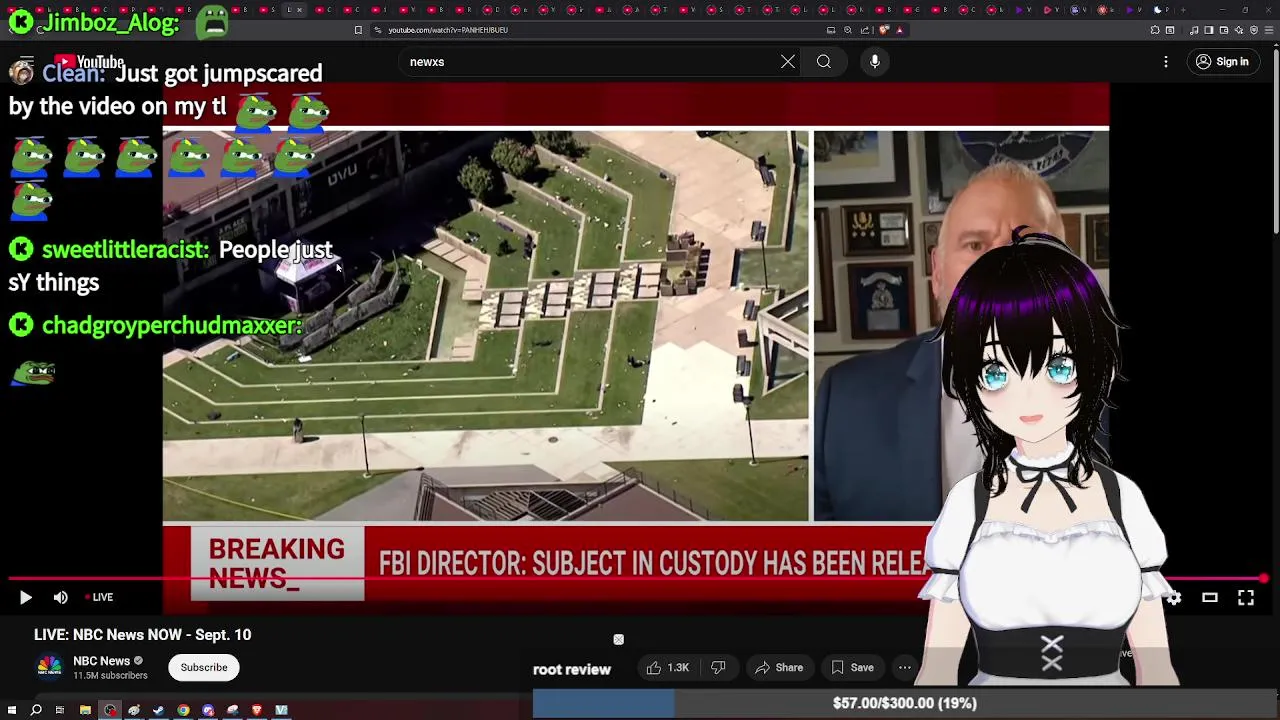Image resolution: width=1280 pixels, height=720 pixels.
Task: Click the video title 'LIVE: NBC News NOW - Sept. 10'
Action: click(x=142, y=635)
